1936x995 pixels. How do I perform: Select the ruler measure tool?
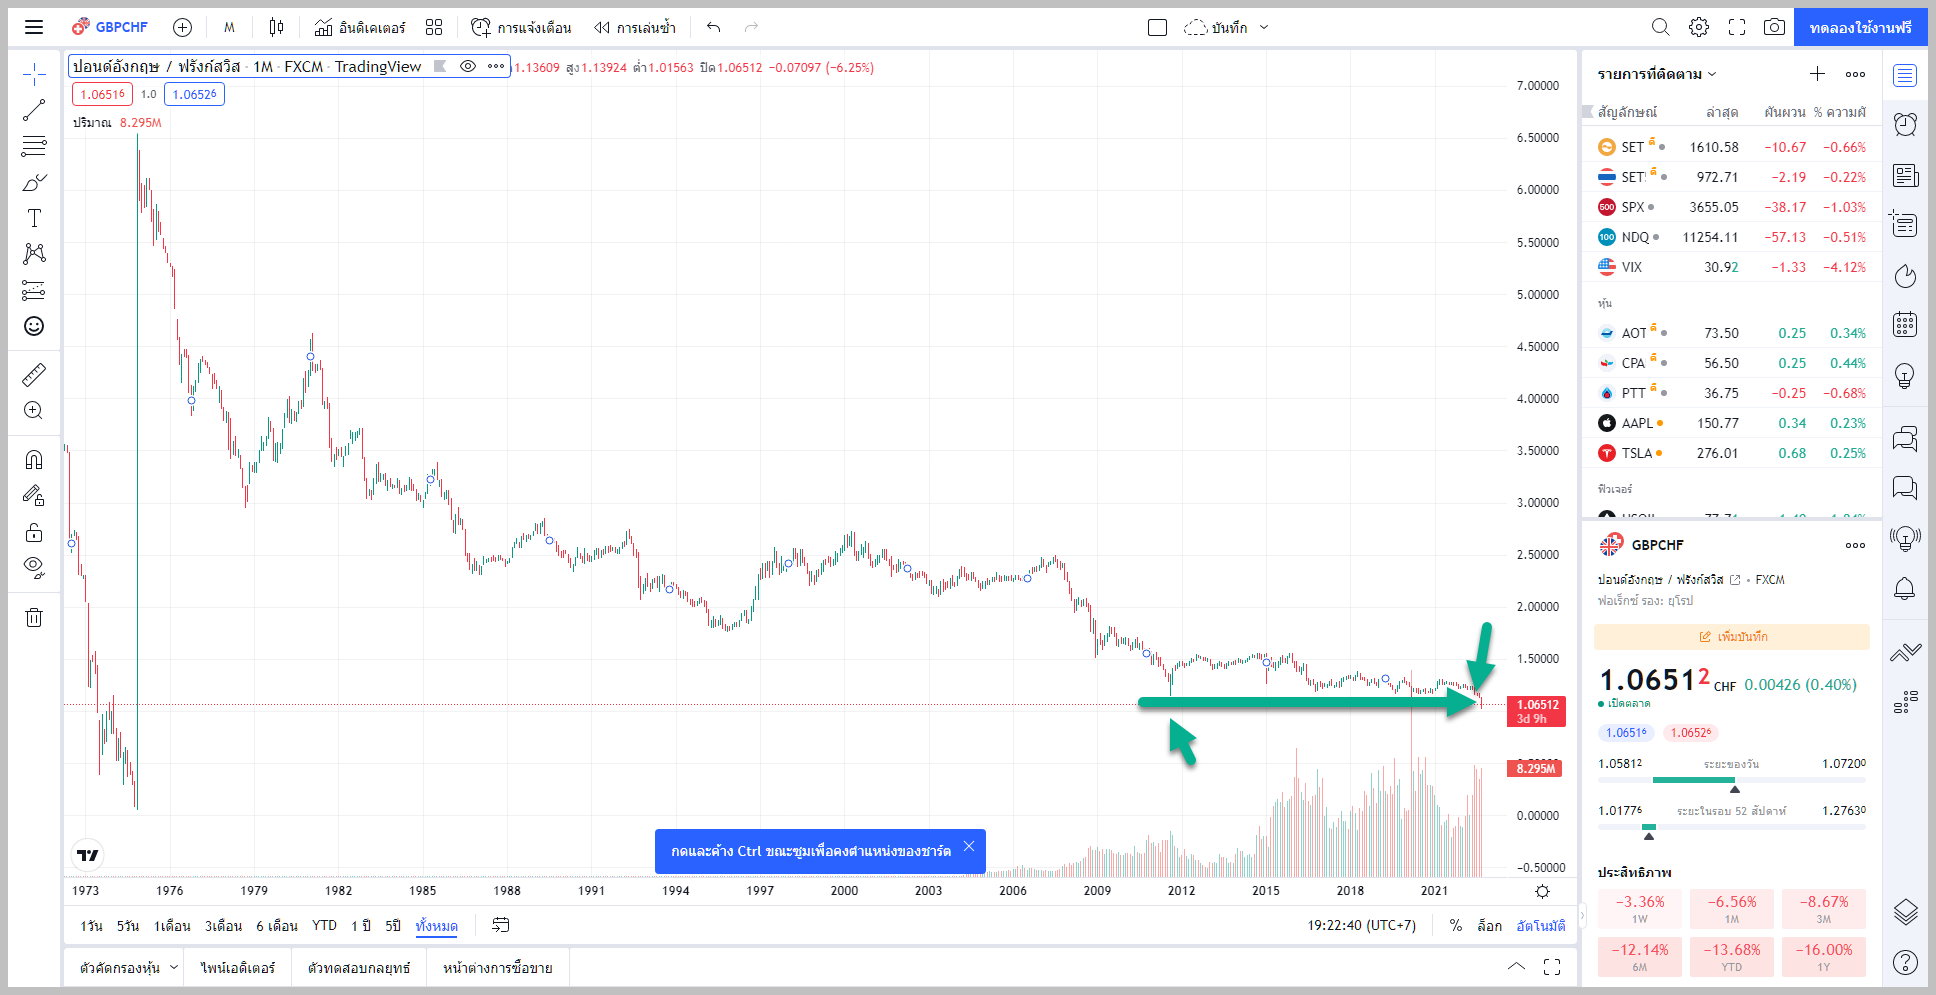34,375
